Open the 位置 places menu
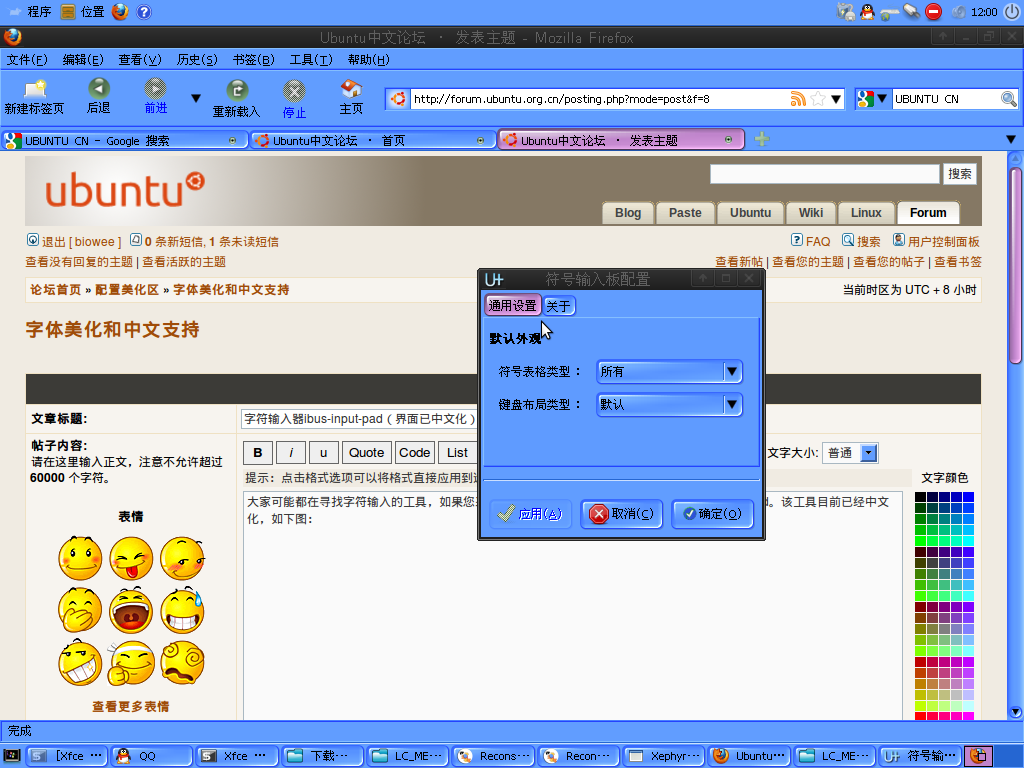 point(82,12)
